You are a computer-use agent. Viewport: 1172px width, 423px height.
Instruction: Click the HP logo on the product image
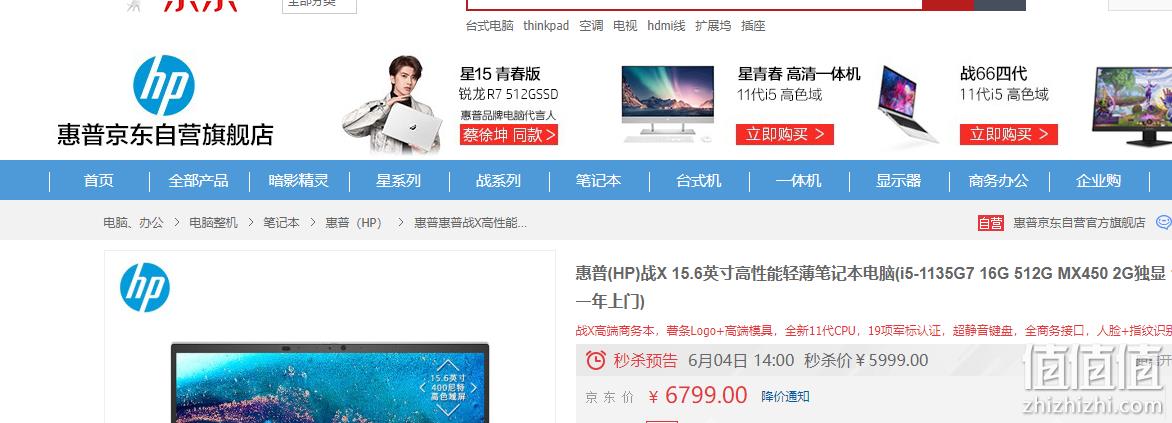(145, 288)
